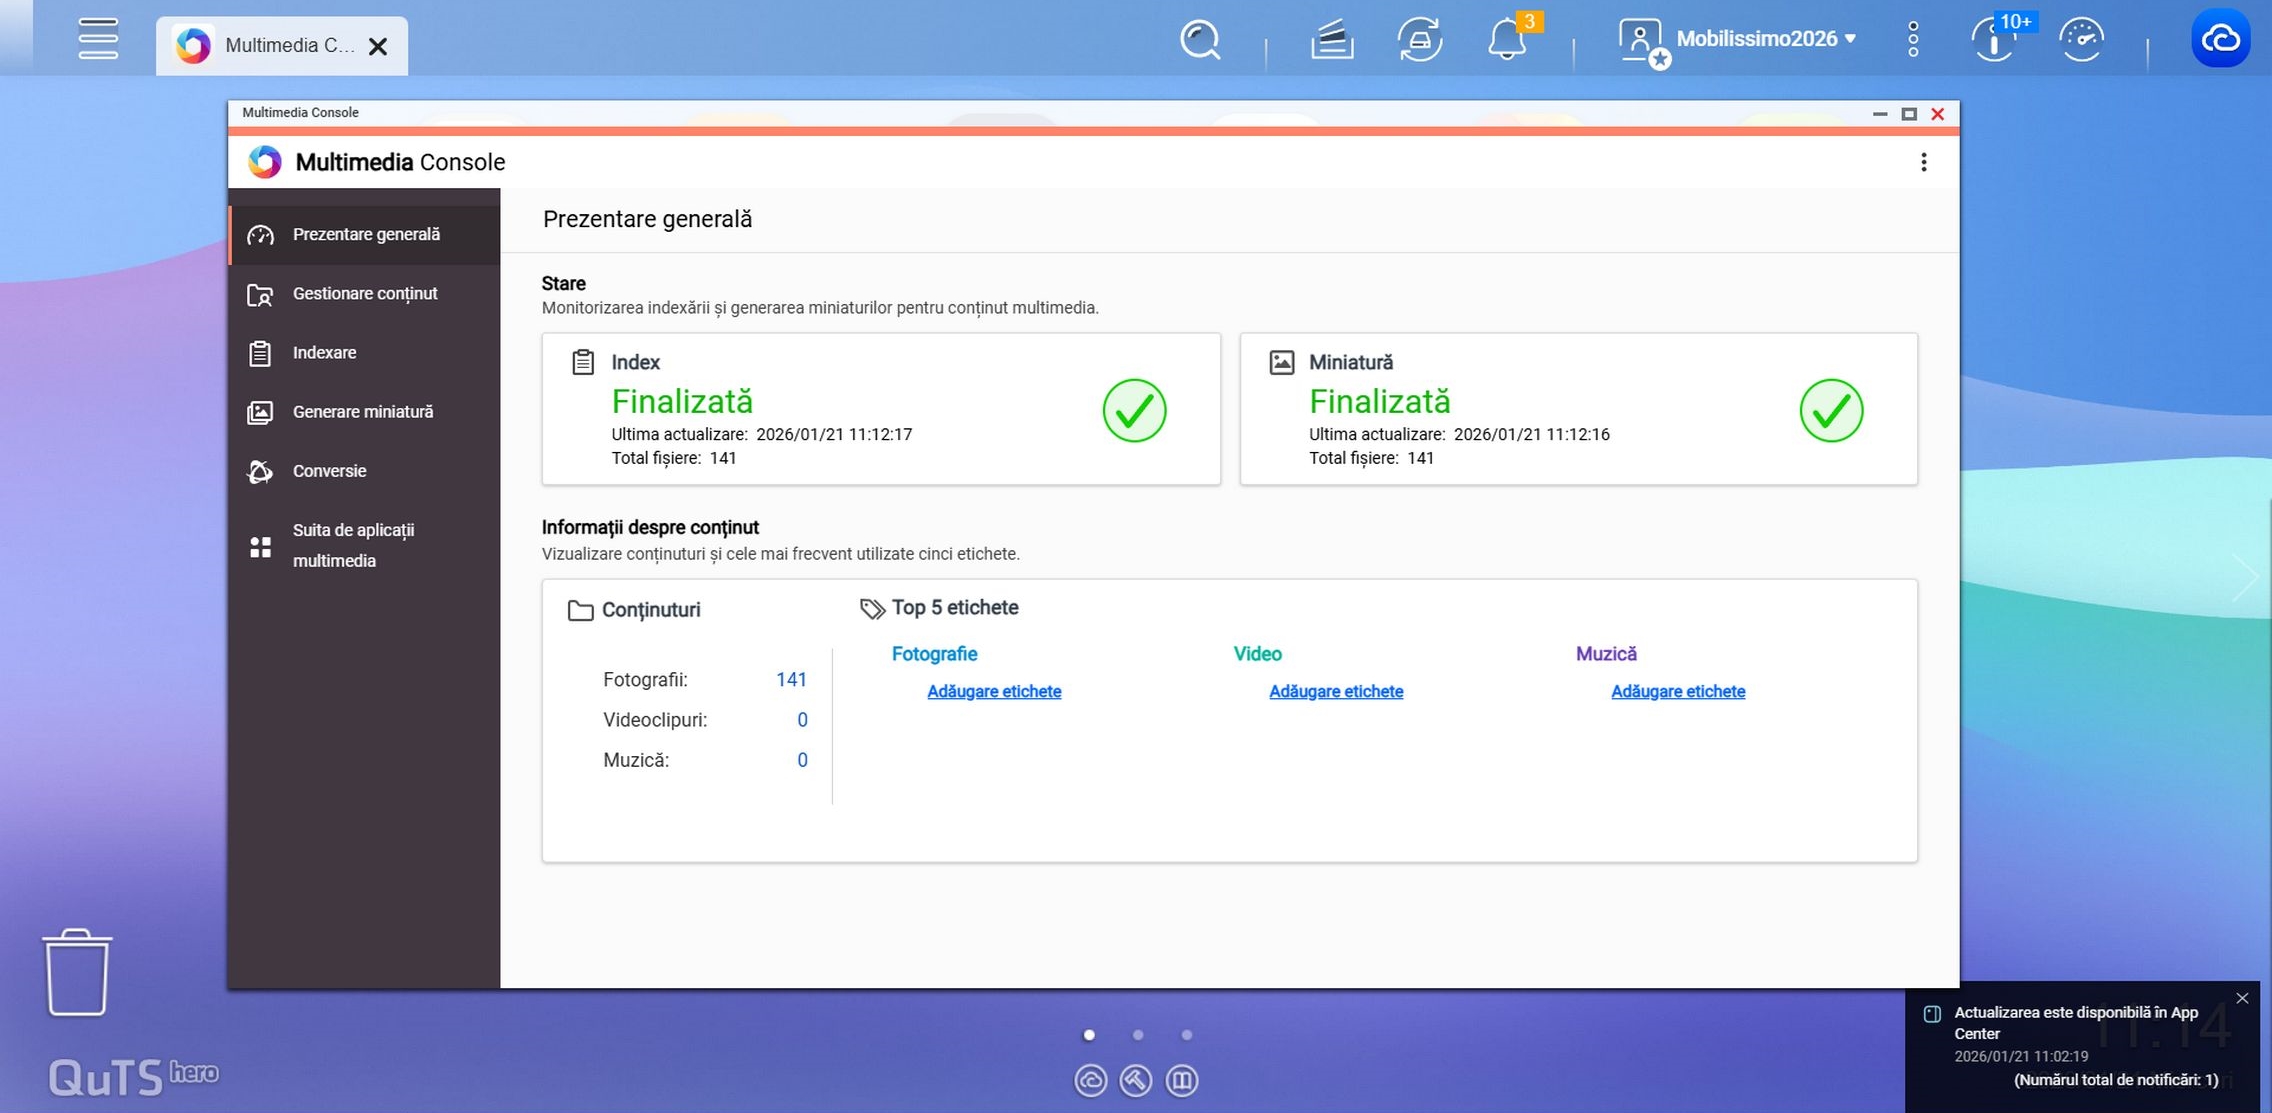Open Generare miniatură sidebar section
The height and width of the screenshot is (1113, 2272).
click(362, 412)
